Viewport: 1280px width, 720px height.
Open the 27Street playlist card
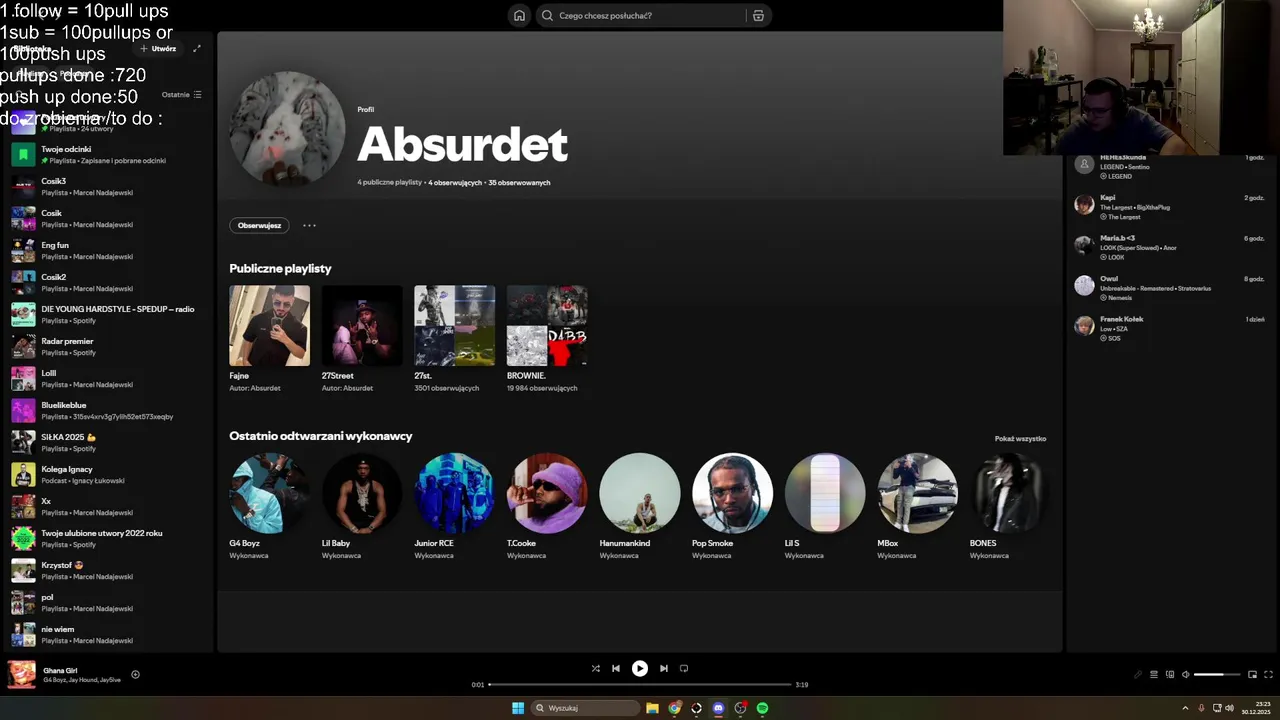[x=362, y=339]
